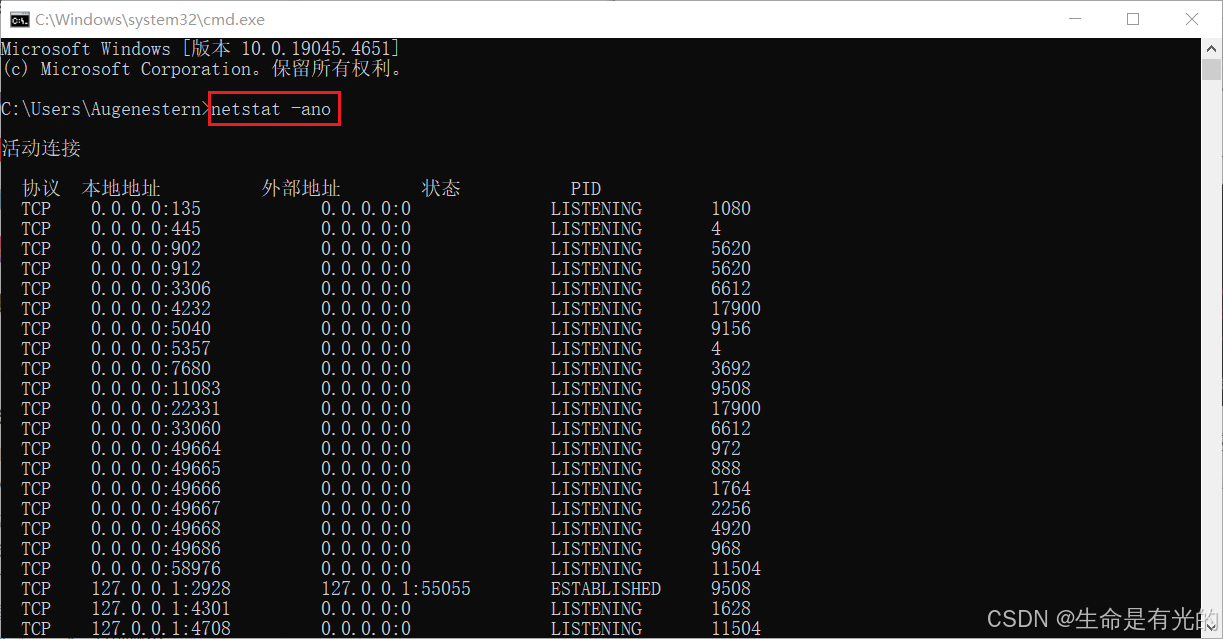
Task: Click the ESTABLISHED state entry
Action: pyautogui.click(x=606, y=589)
